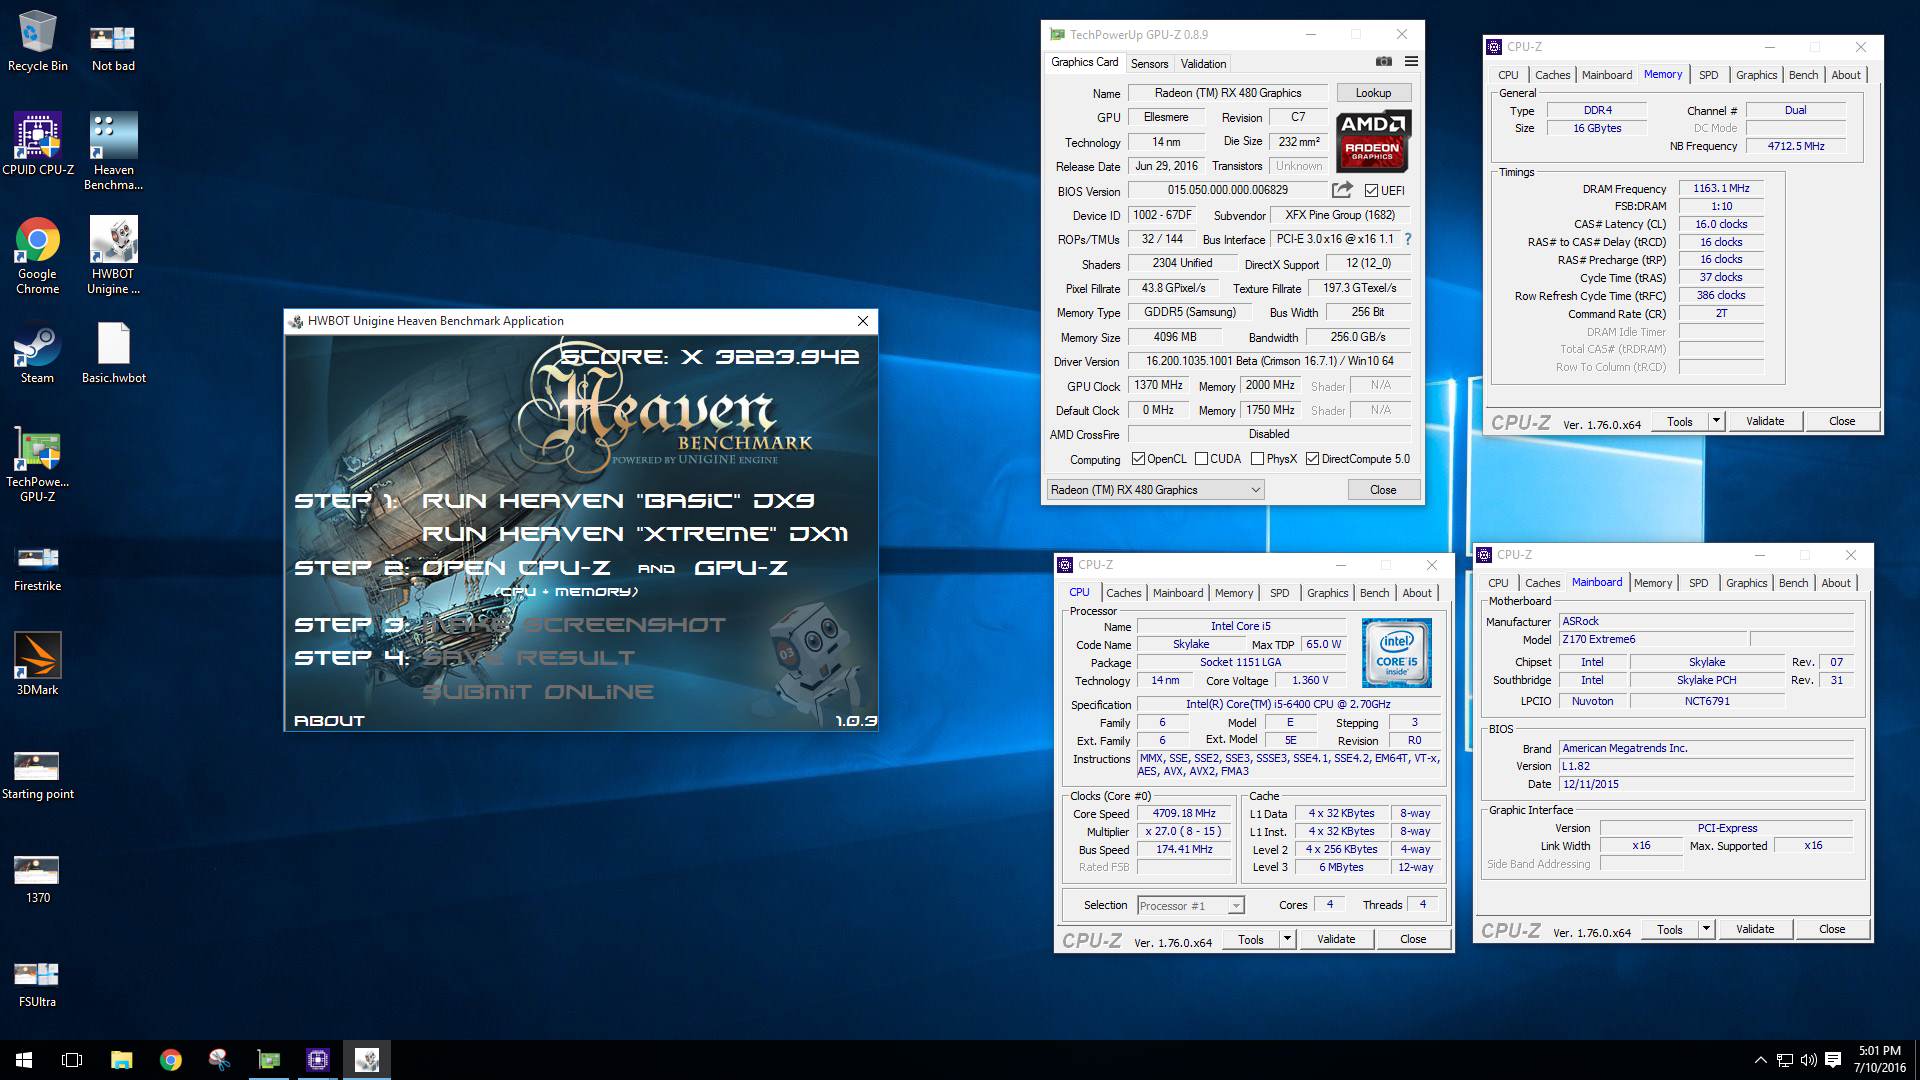Open Bench tab in CPU-Z CPU window
The height and width of the screenshot is (1080, 1920).
(1374, 593)
